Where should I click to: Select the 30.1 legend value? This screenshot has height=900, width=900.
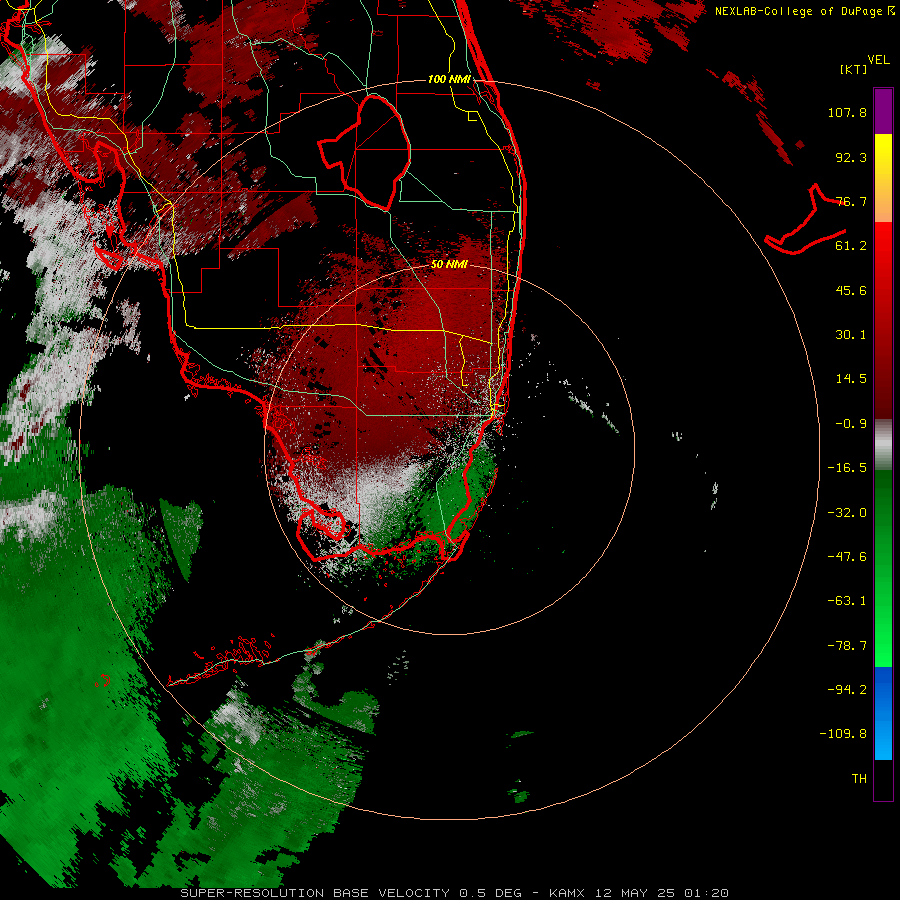tap(851, 335)
